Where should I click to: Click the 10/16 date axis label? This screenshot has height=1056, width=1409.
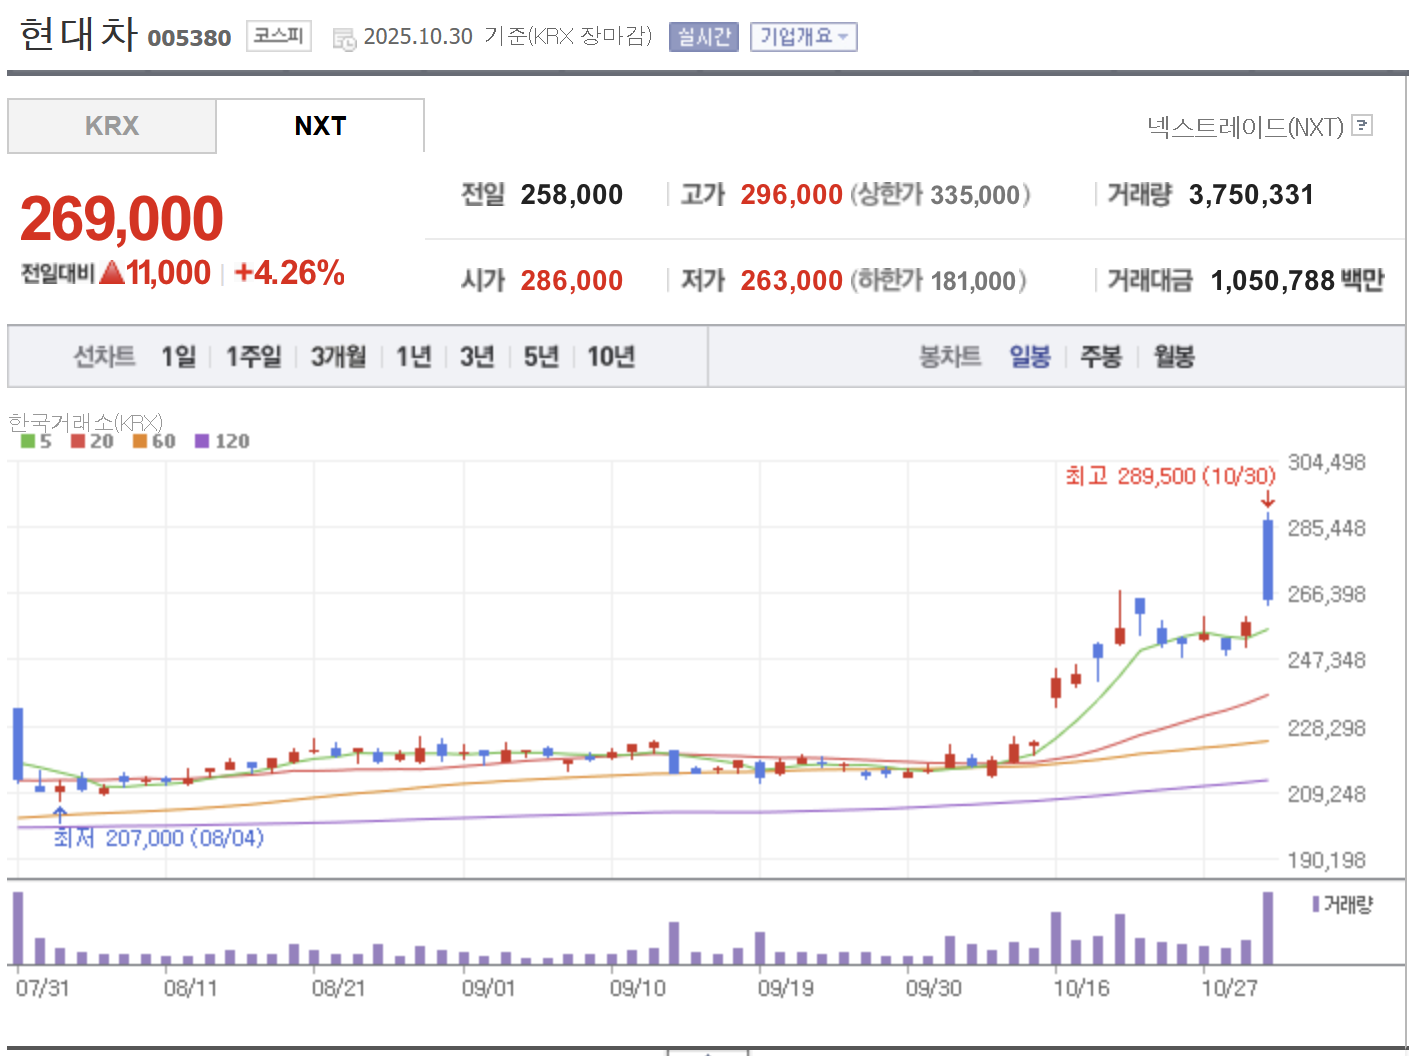(x=1082, y=988)
